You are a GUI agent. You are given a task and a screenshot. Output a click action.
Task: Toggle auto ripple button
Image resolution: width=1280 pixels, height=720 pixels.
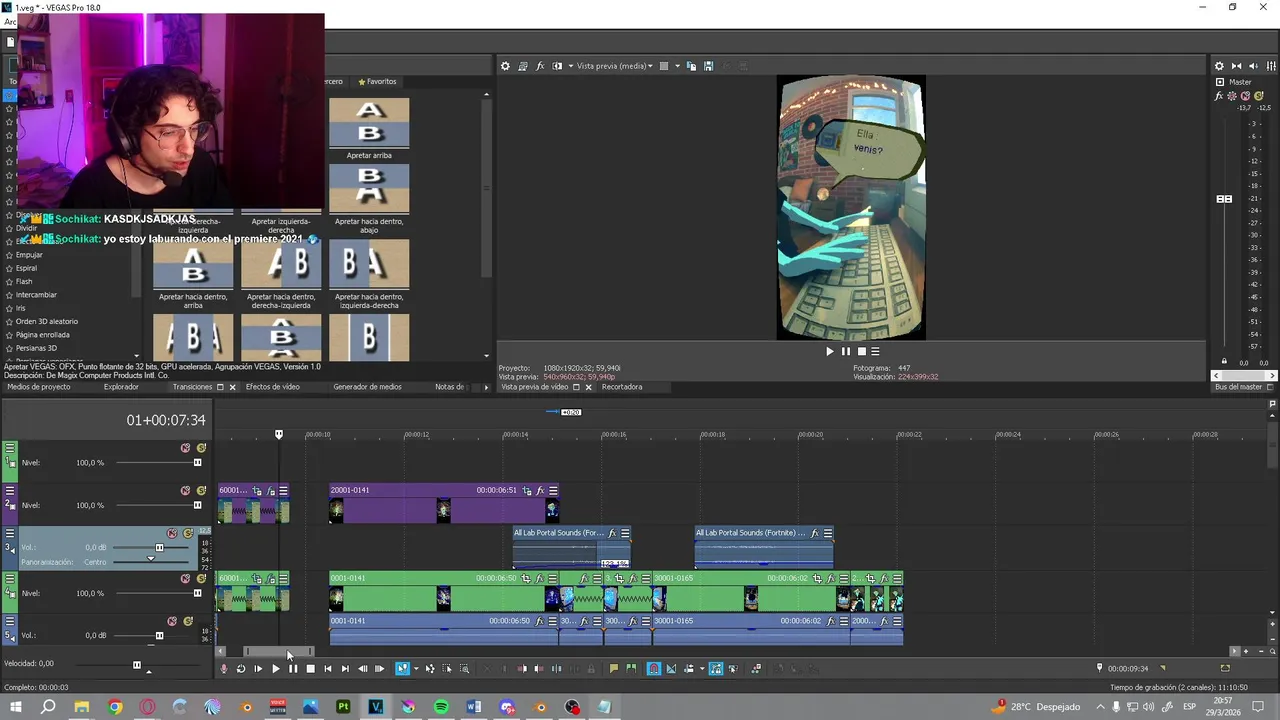point(688,669)
